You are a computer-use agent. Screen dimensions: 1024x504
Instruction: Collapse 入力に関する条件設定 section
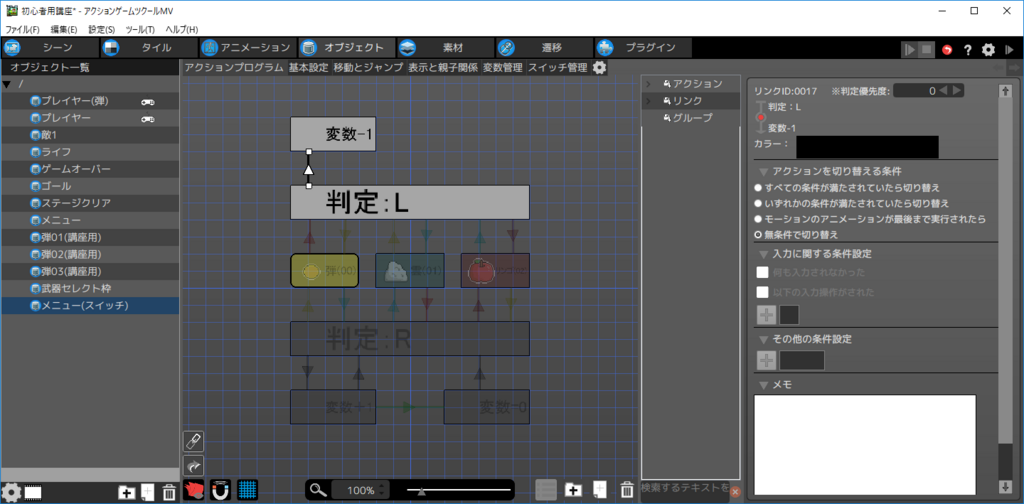(763, 253)
